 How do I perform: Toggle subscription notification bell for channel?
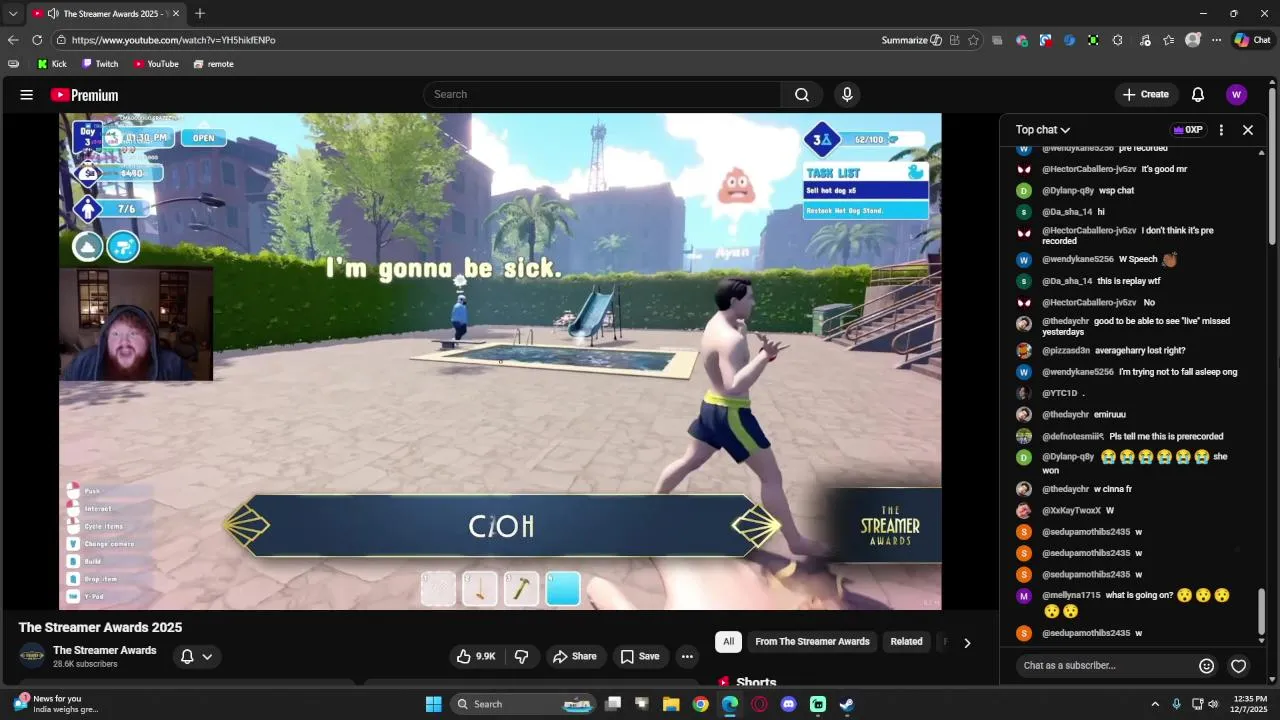click(x=196, y=656)
